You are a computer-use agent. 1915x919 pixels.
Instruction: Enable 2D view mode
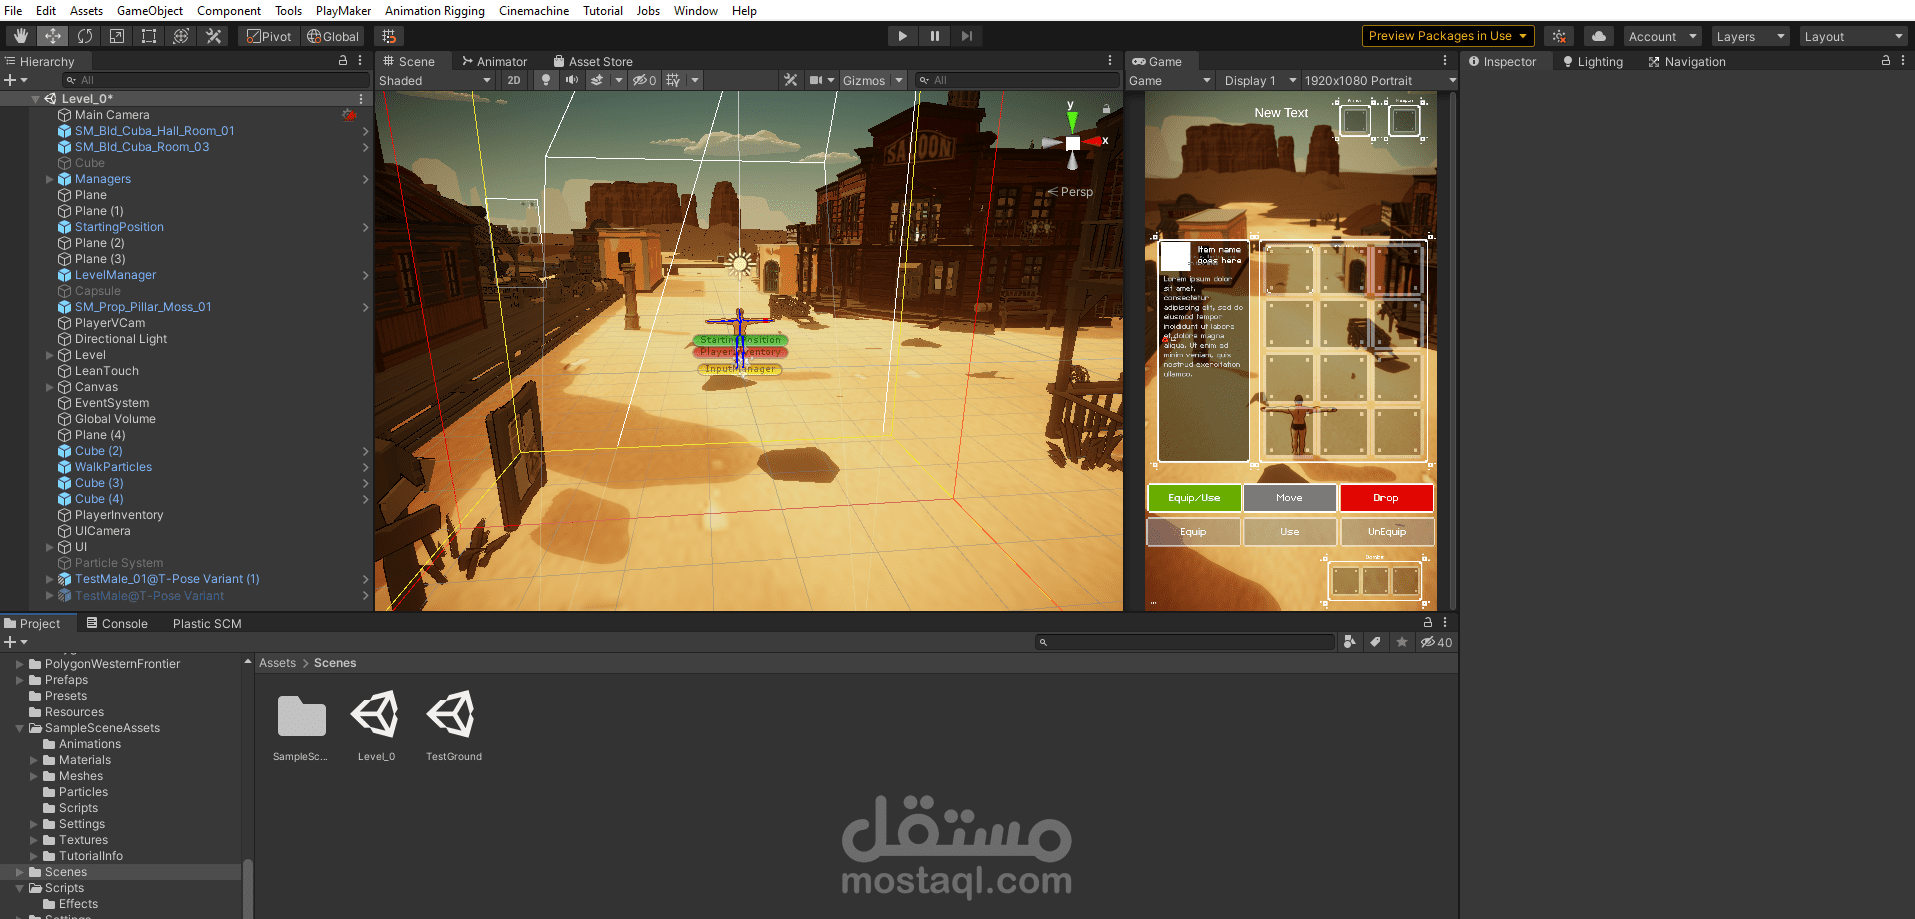[513, 80]
